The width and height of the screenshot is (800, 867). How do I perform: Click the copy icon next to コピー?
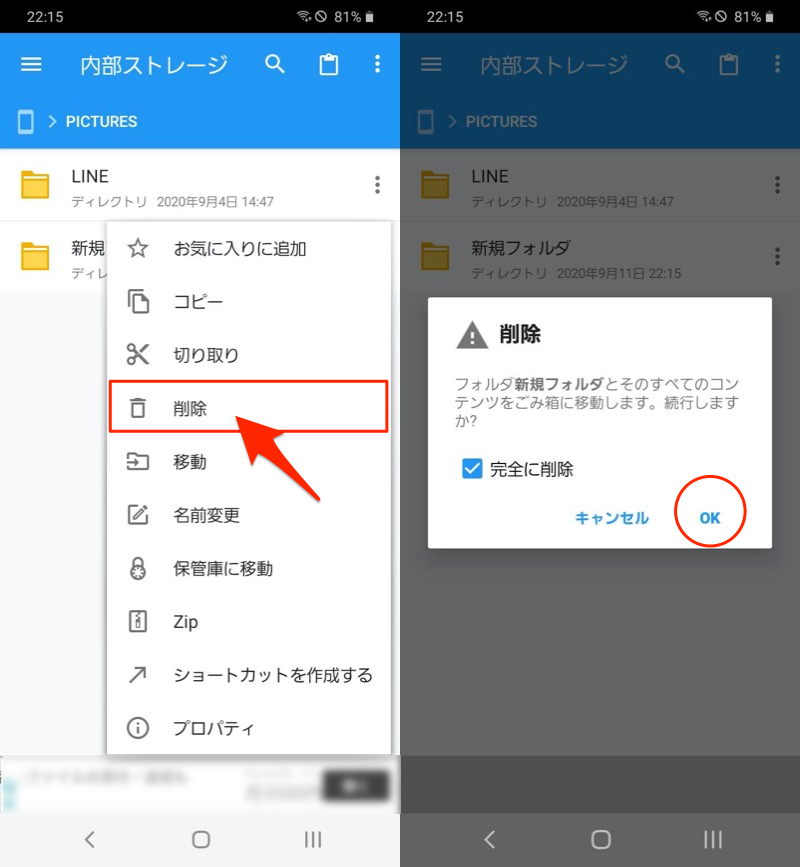tap(138, 302)
